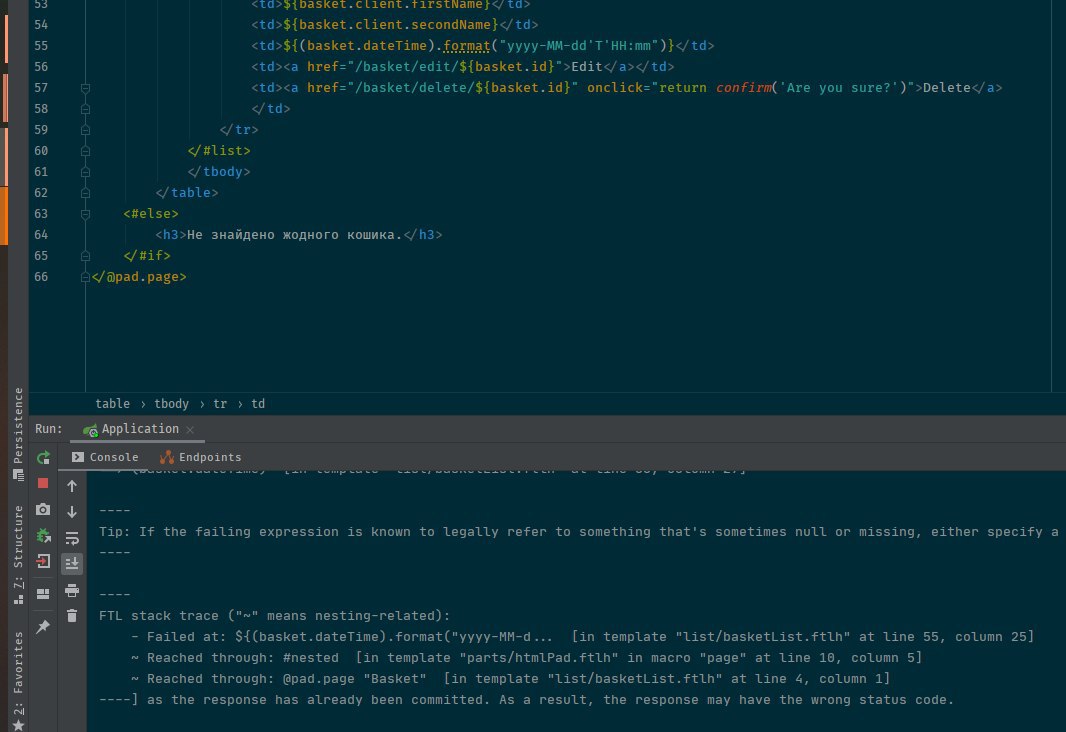Click line number 60 in the gutter
The width and height of the screenshot is (1066, 732).
(41, 150)
